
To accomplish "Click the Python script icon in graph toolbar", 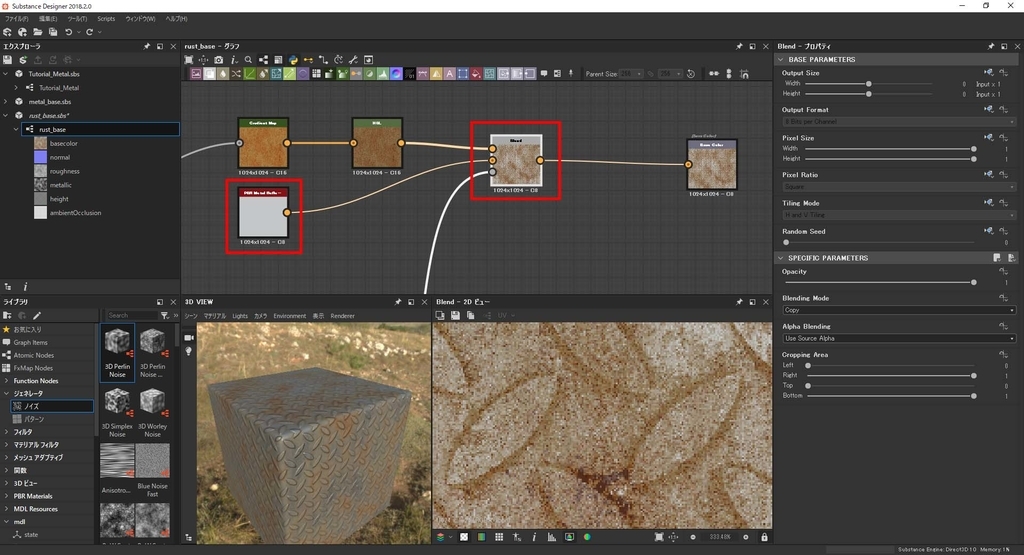I will [x=293, y=60].
